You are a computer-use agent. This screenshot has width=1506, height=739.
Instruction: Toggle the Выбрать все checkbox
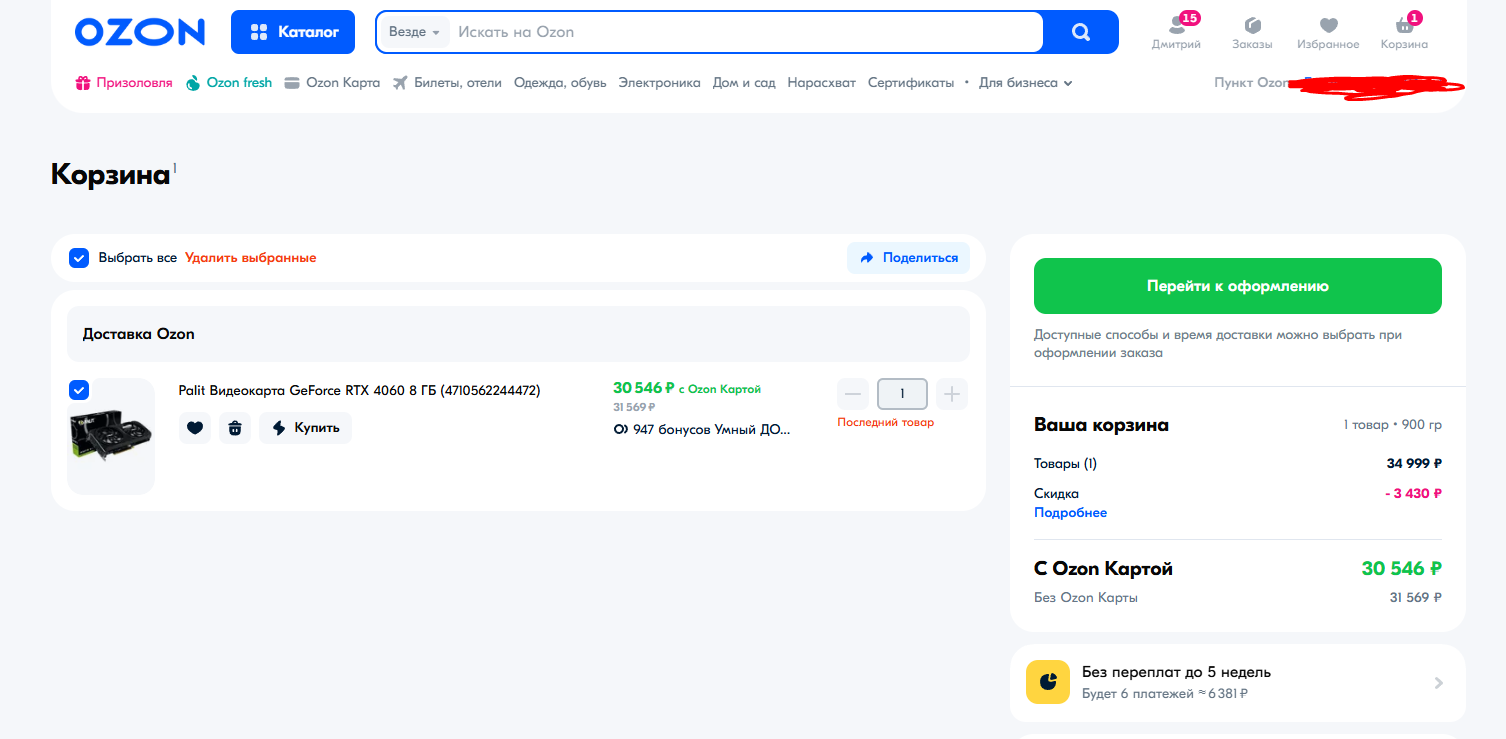(79, 258)
